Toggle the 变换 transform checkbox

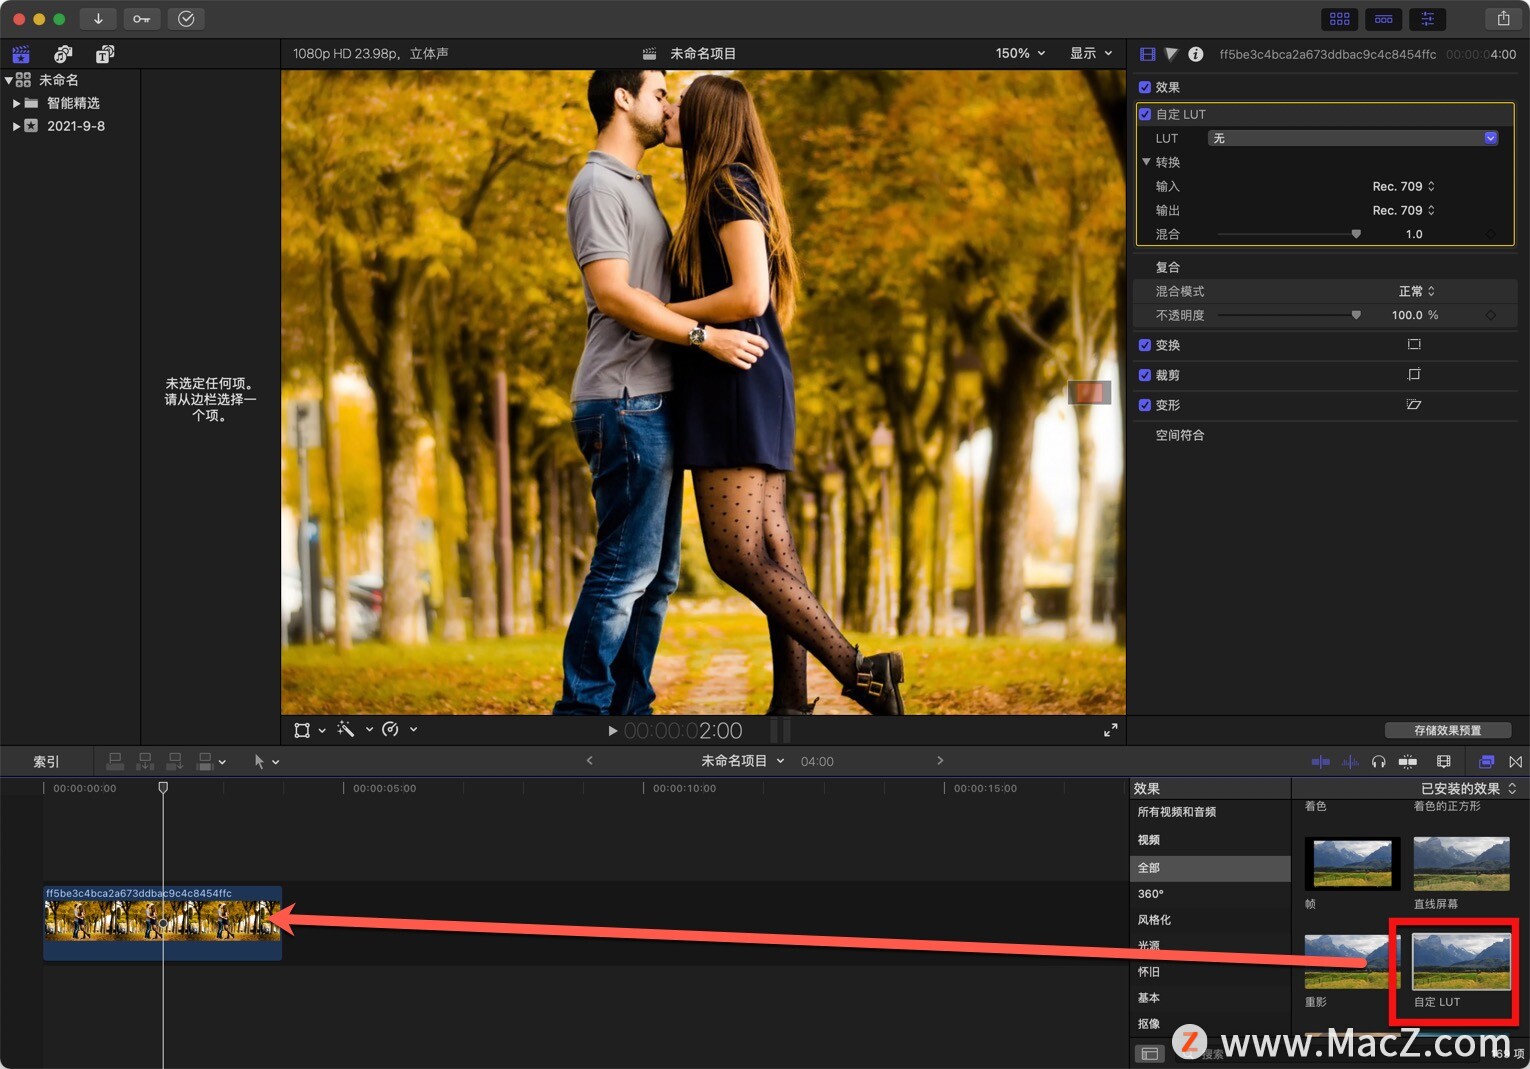[1145, 345]
